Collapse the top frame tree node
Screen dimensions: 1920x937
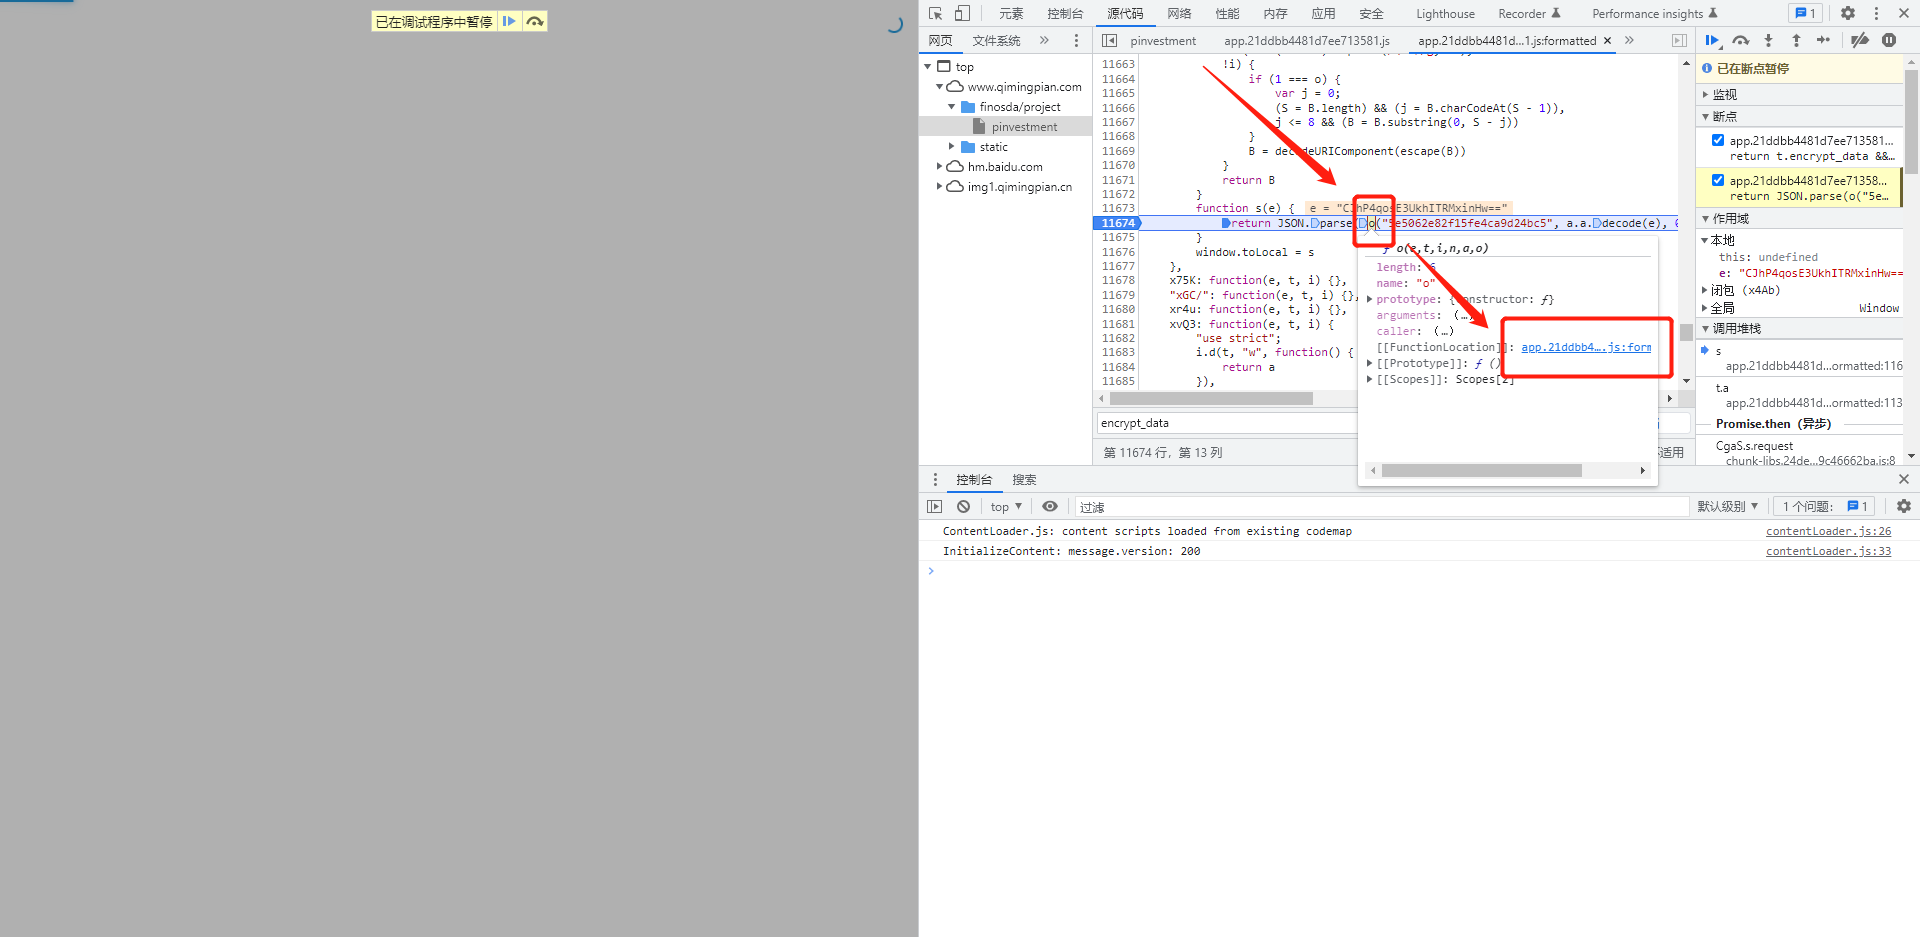point(928,67)
